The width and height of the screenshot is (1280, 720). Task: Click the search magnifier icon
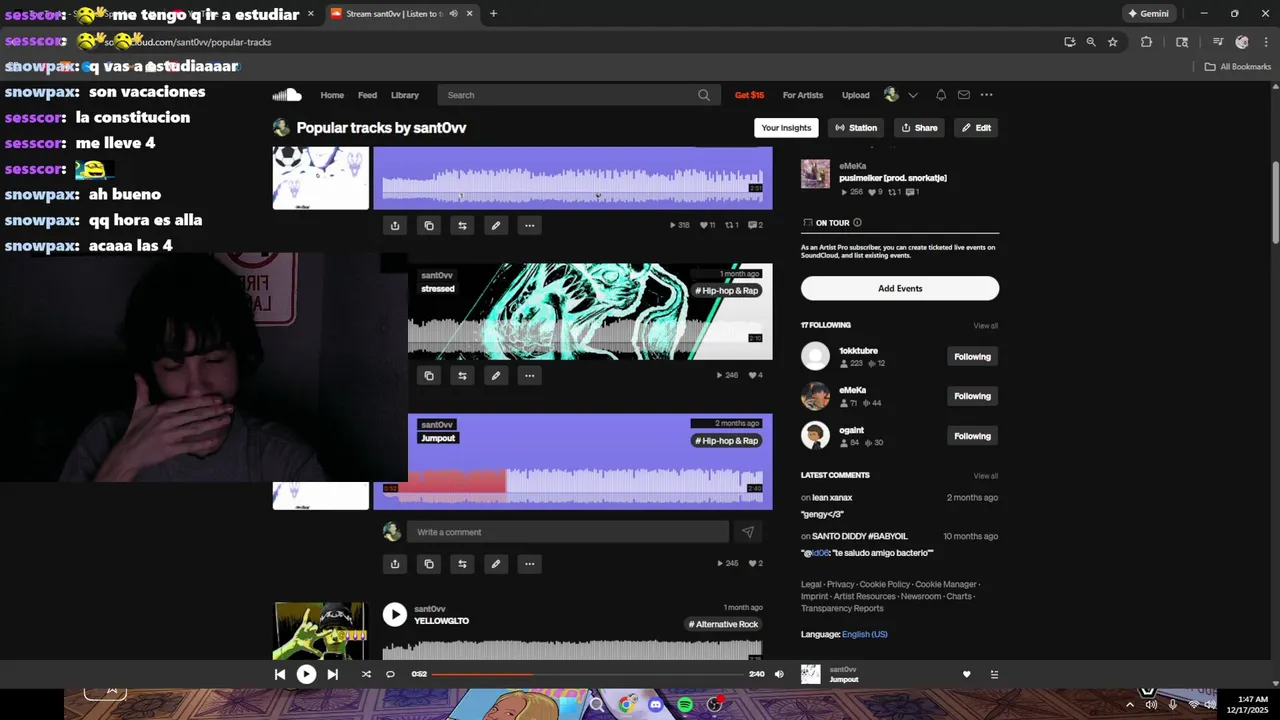pos(704,95)
